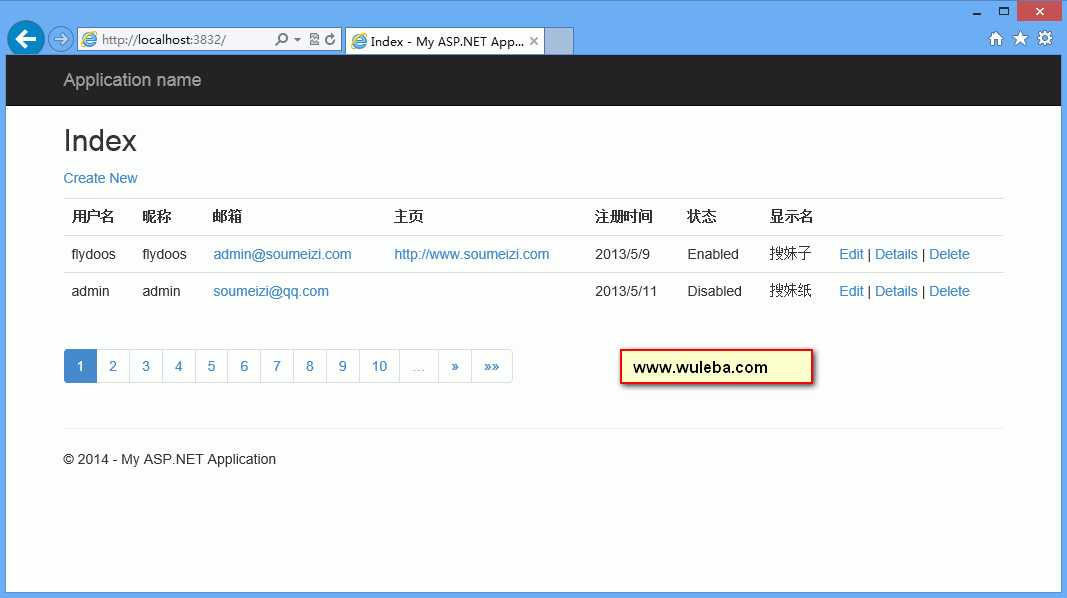Delete the admin user row
Image resolution: width=1067 pixels, height=598 pixels.
[949, 291]
